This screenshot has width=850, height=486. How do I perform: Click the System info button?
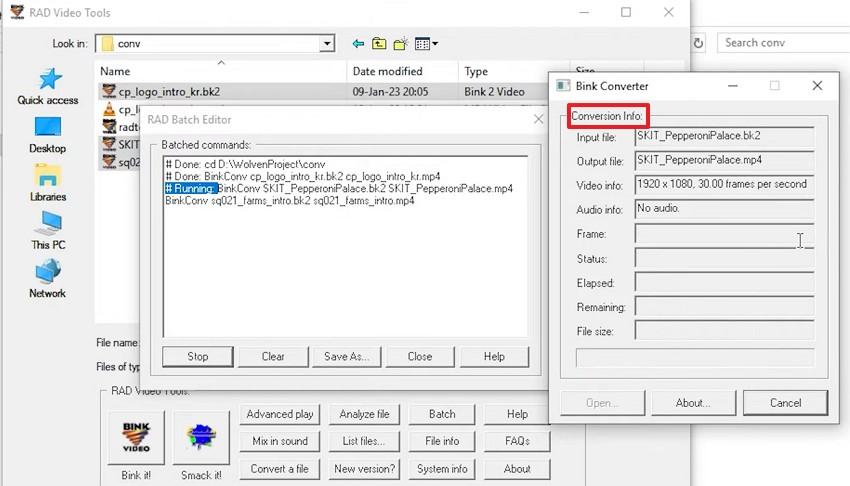[x=442, y=469]
